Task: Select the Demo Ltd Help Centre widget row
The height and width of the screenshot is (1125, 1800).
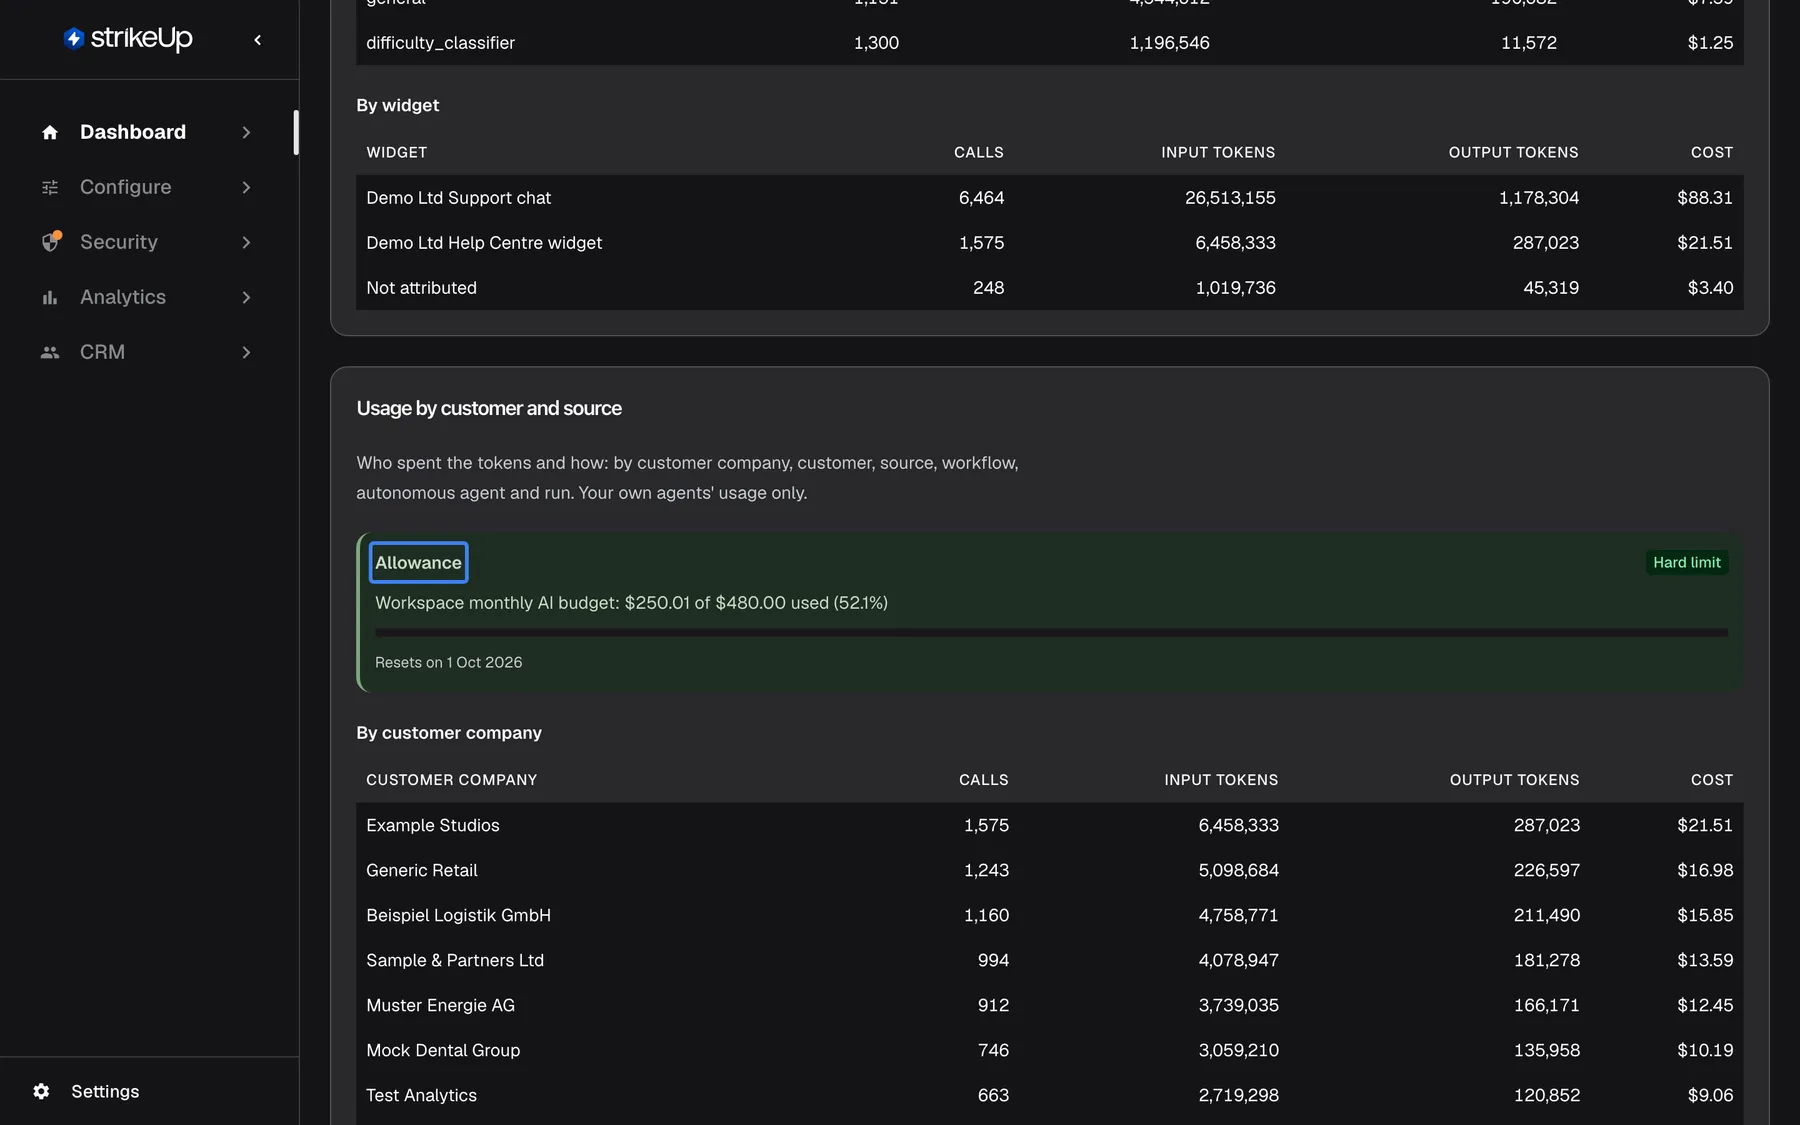Action: pos(1050,243)
